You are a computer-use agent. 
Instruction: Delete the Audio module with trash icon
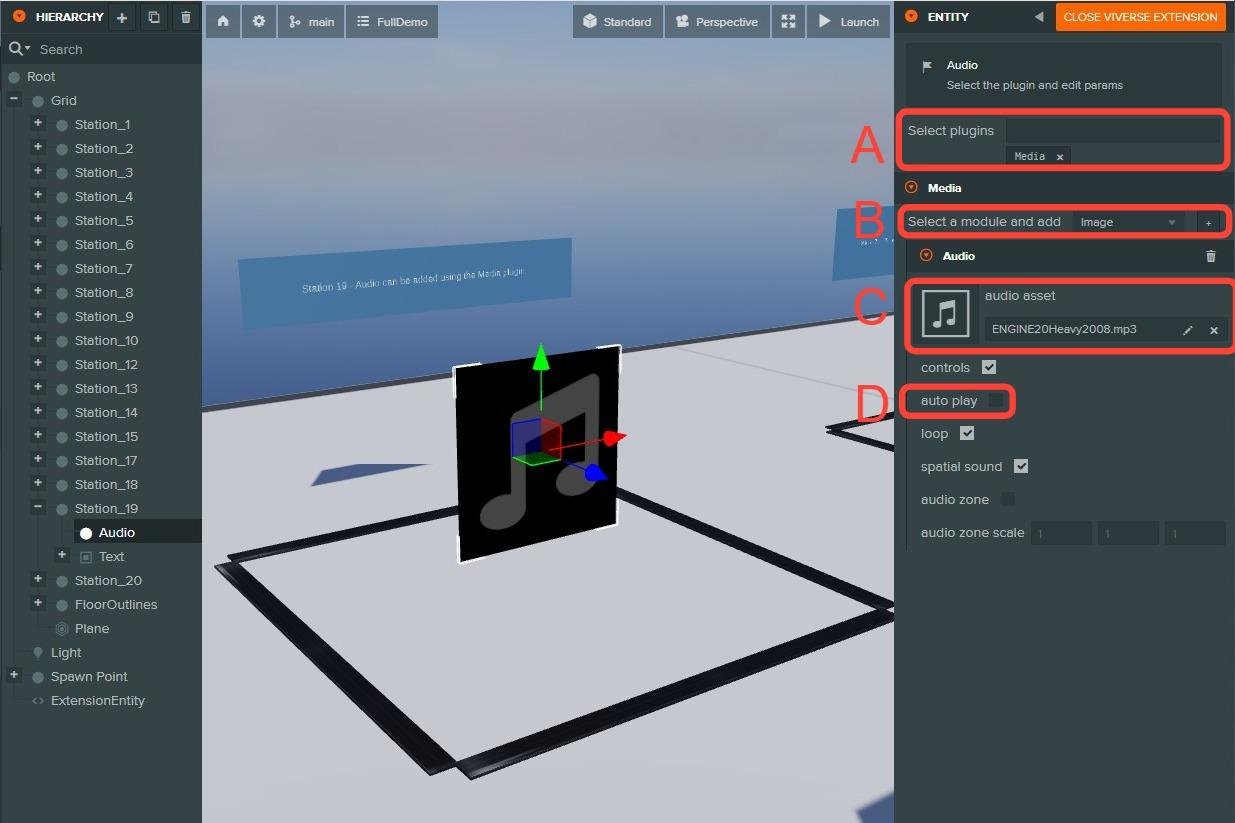[1211, 256]
